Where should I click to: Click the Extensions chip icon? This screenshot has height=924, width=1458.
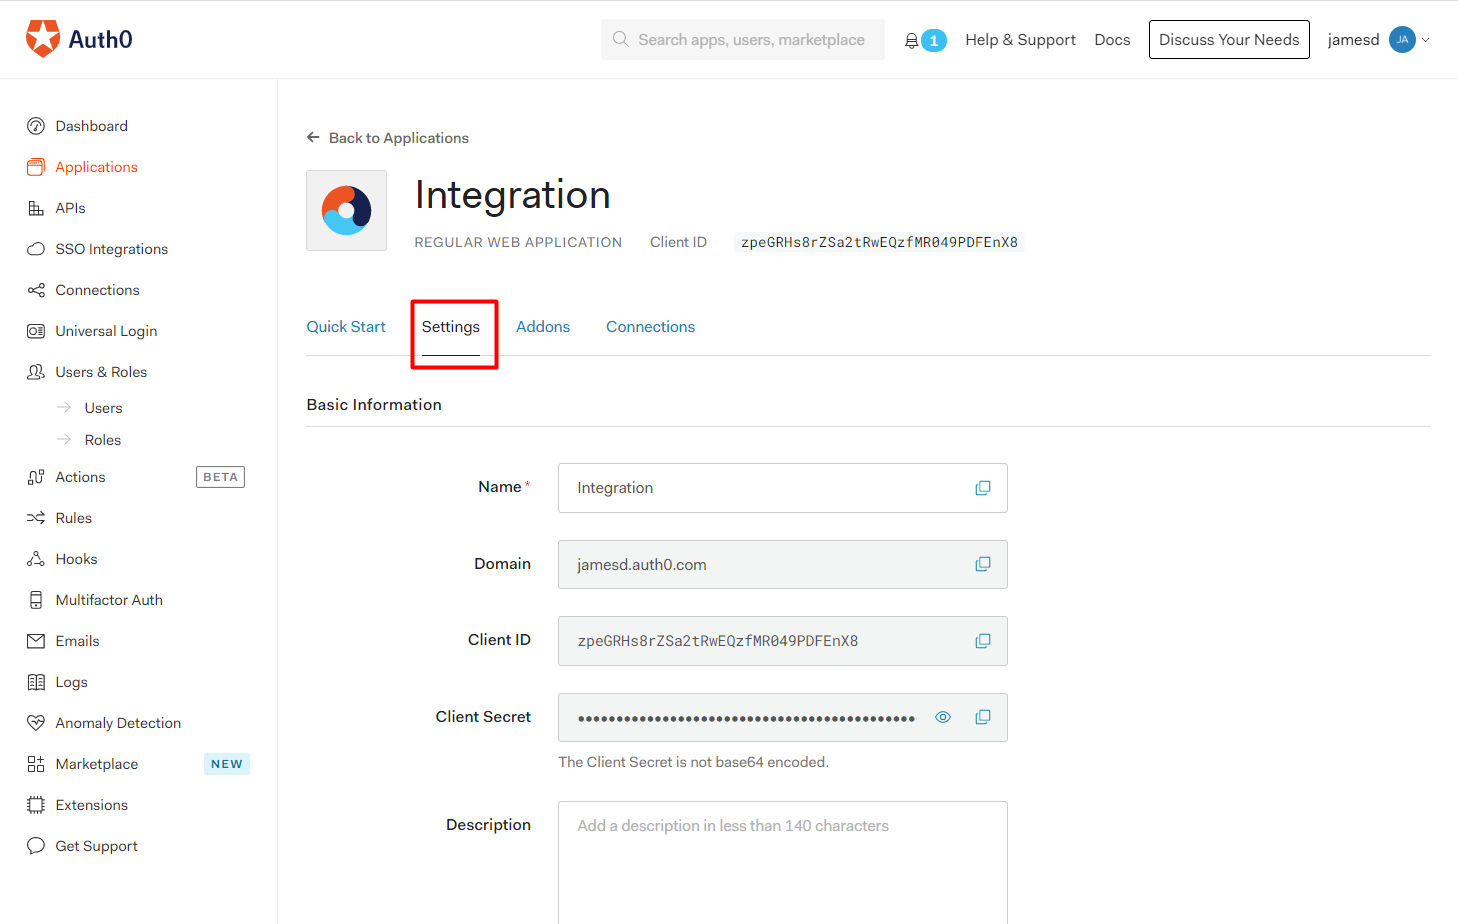point(36,805)
